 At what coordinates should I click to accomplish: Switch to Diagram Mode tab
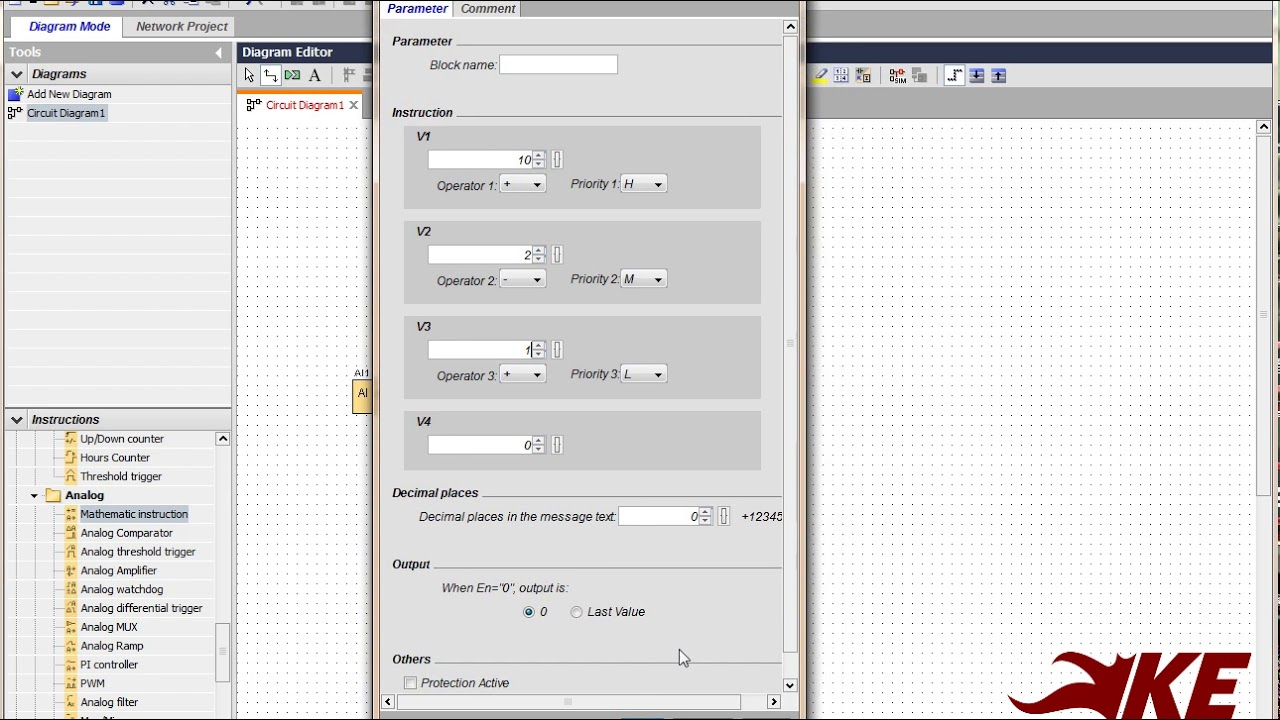click(69, 26)
